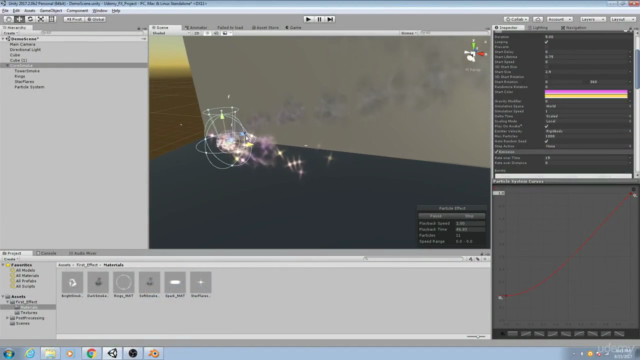Screen dimensions: 640x360
Task: Open the Simulation Space dropdown
Action: point(588,106)
